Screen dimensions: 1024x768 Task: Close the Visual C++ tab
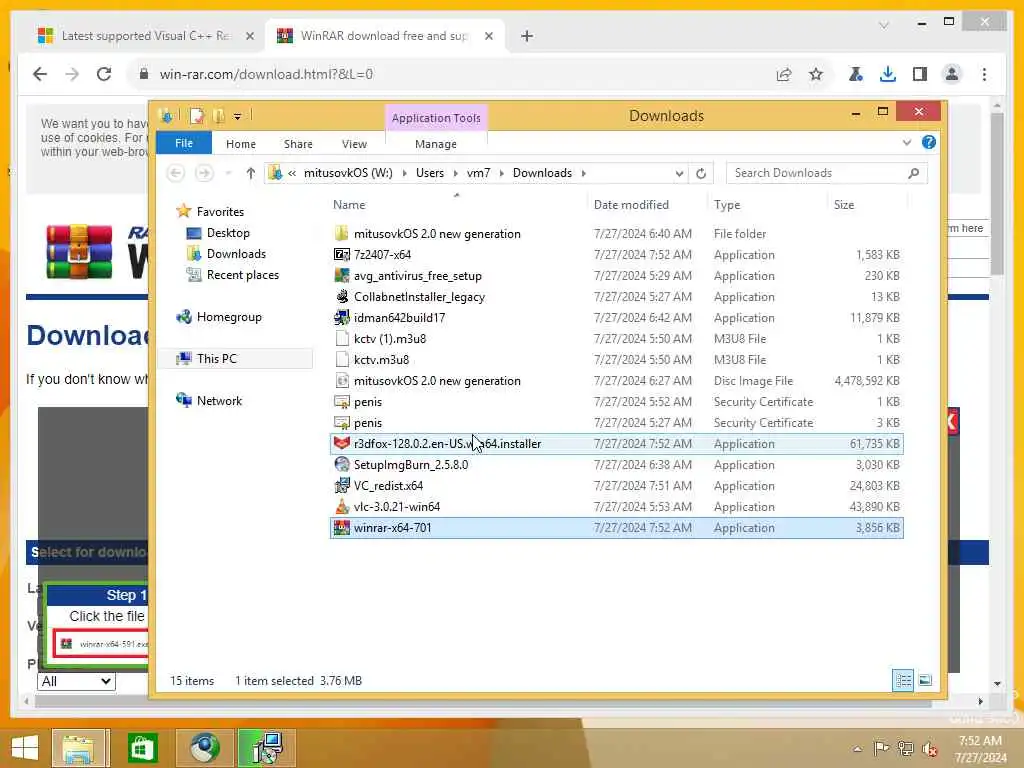point(249,37)
